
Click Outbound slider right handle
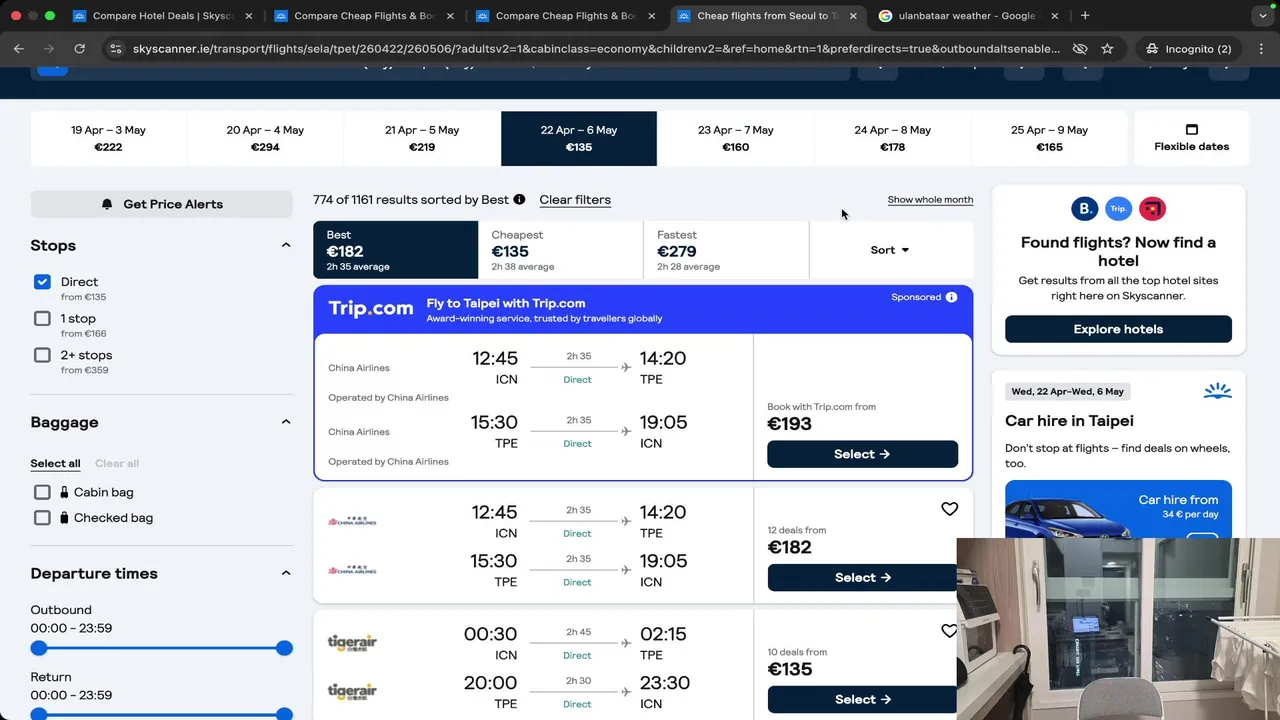(285, 648)
